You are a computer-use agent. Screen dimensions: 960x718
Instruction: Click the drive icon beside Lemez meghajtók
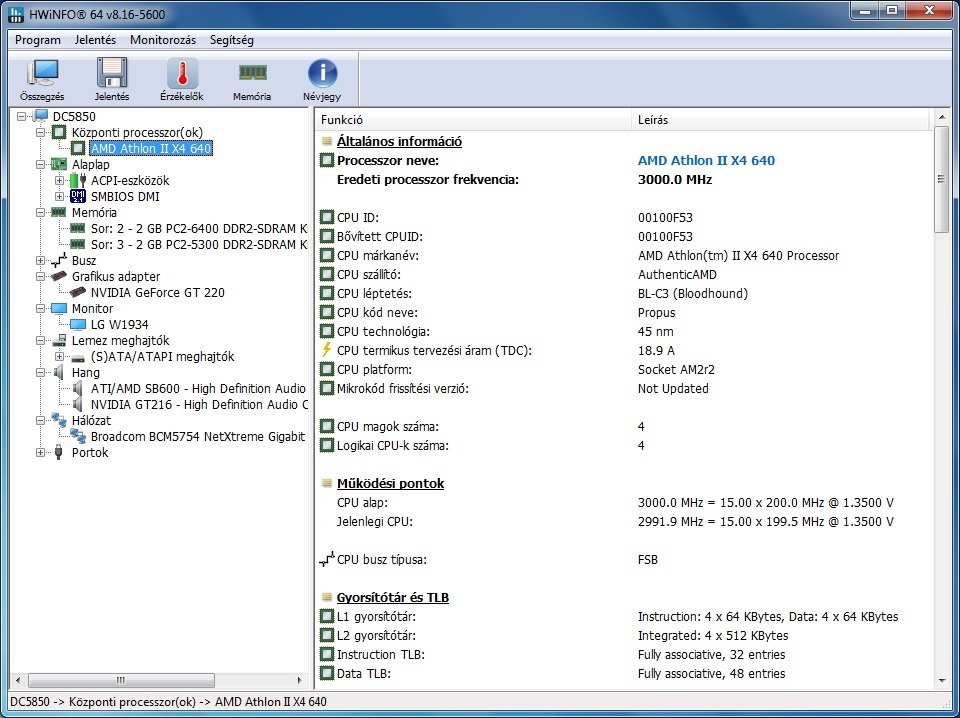pyautogui.click(x=59, y=340)
